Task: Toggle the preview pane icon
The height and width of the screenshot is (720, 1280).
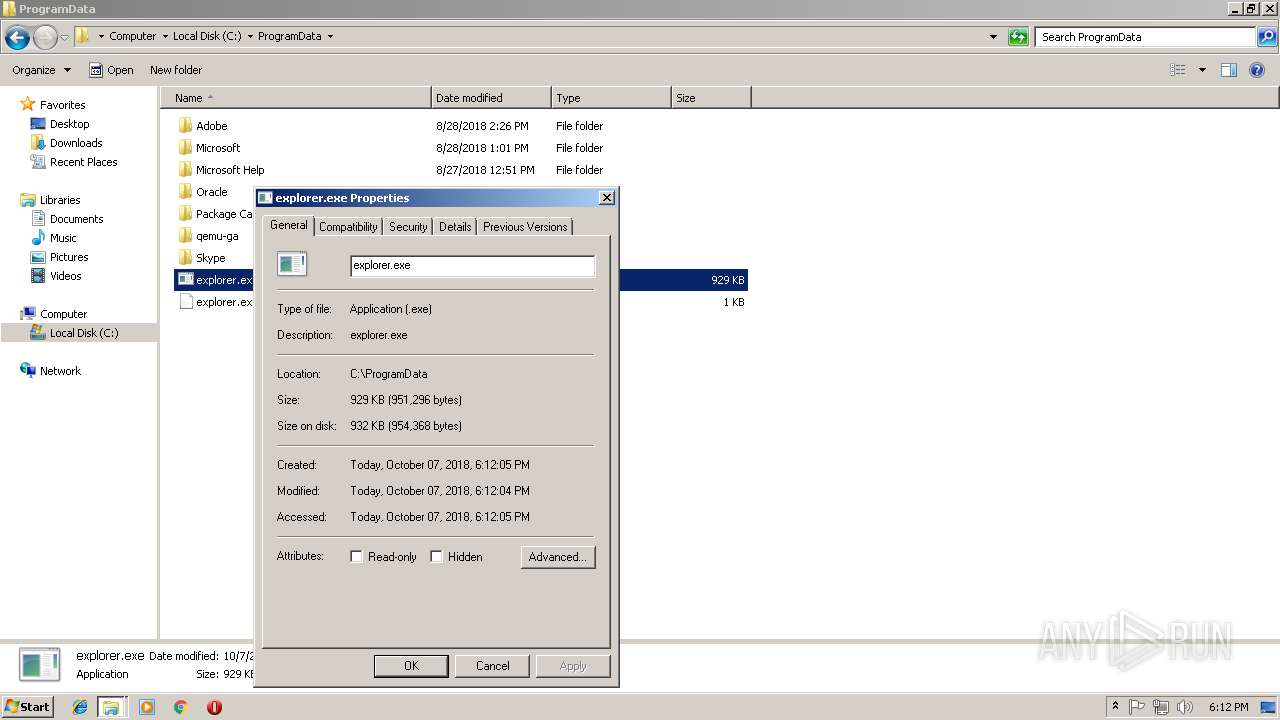Action: pos(1229,70)
